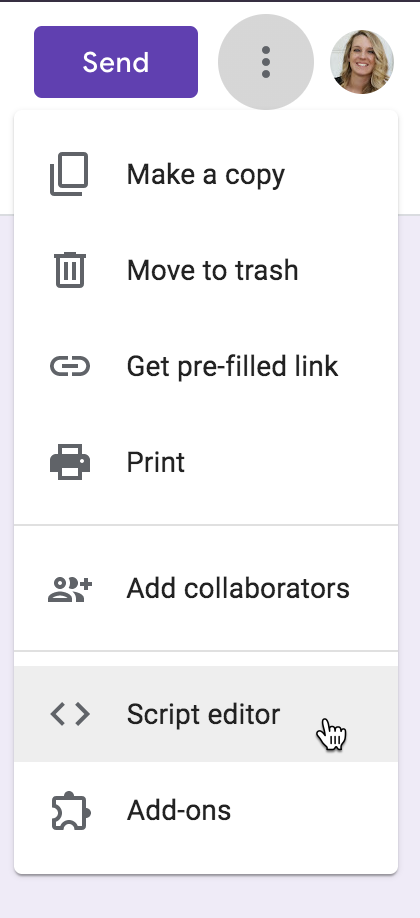The width and height of the screenshot is (420, 918).
Task: Open the highlighted "Script editor" text
Action: click(x=203, y=714)
